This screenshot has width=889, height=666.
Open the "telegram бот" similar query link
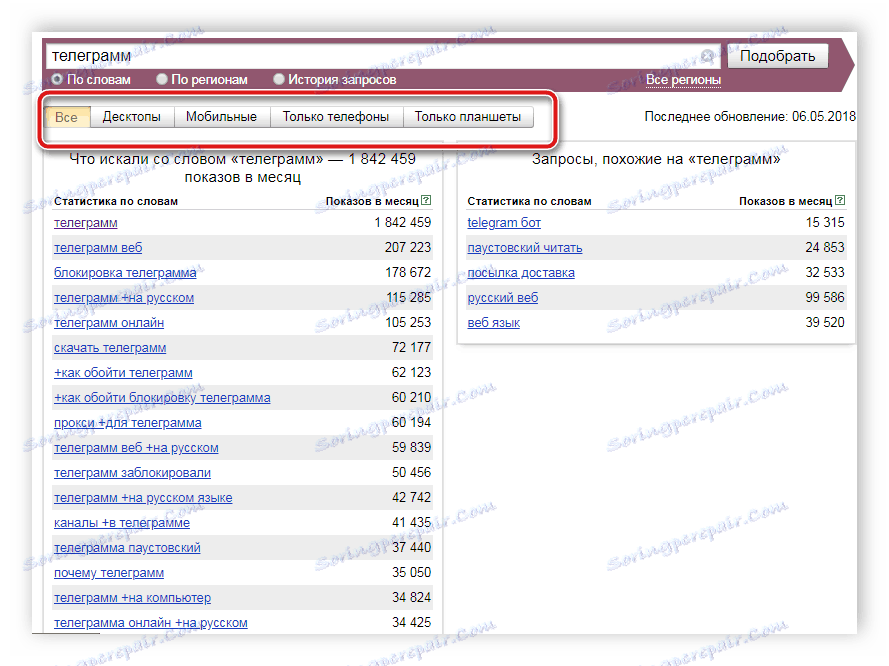coord(504,223)
